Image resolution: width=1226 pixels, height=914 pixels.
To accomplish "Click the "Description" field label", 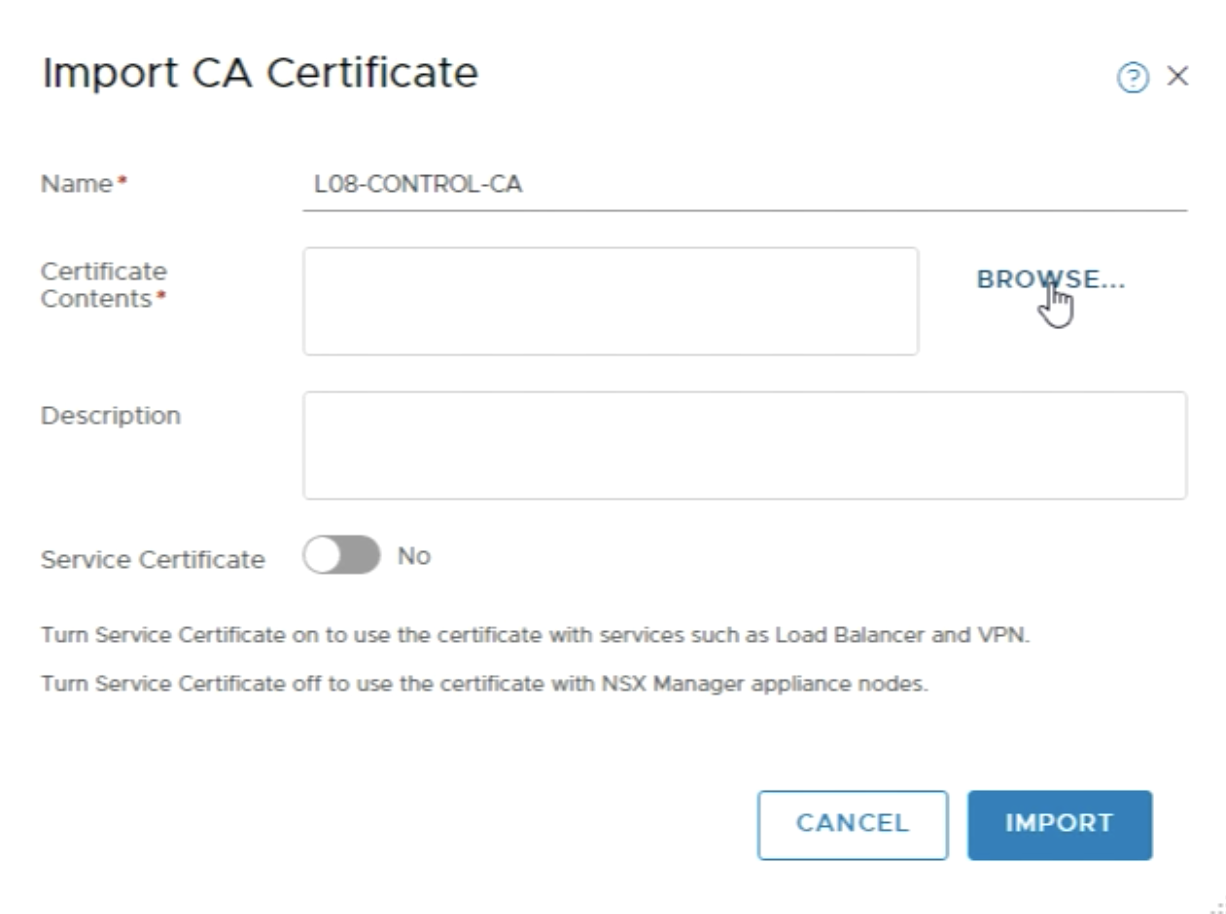I will 110,415.
